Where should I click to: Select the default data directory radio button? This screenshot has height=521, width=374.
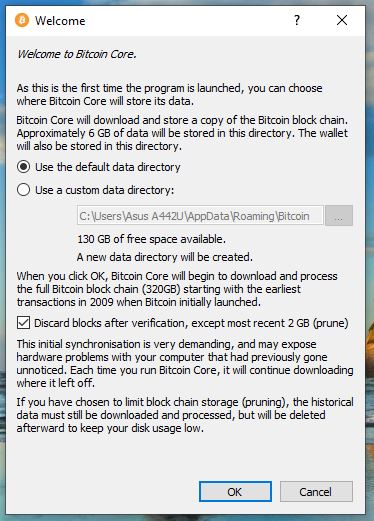click(24, 167)
